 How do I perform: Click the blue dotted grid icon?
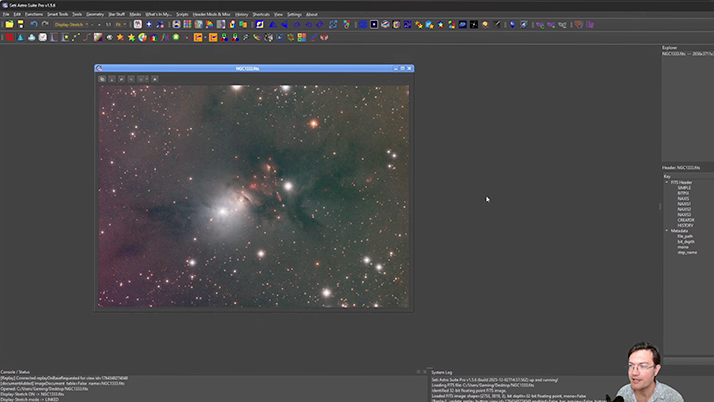pos(363,24)
